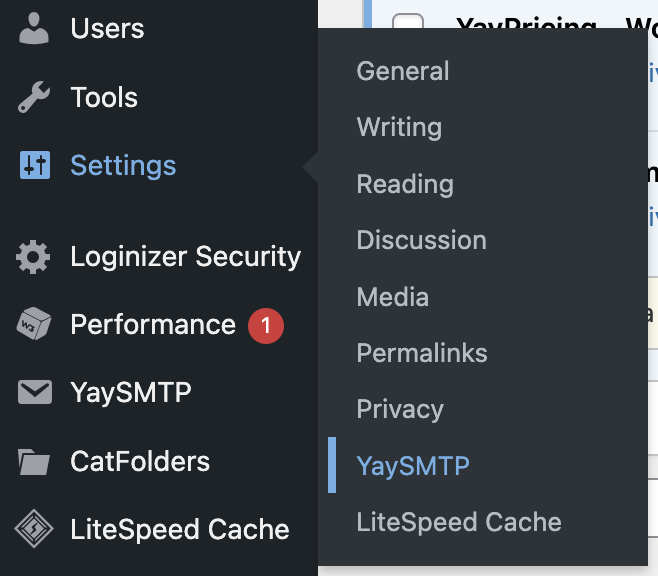Click the red Performance notification badge
This screenshot has height=576, width=658.
pyautogui.click(x=266, y=326)
